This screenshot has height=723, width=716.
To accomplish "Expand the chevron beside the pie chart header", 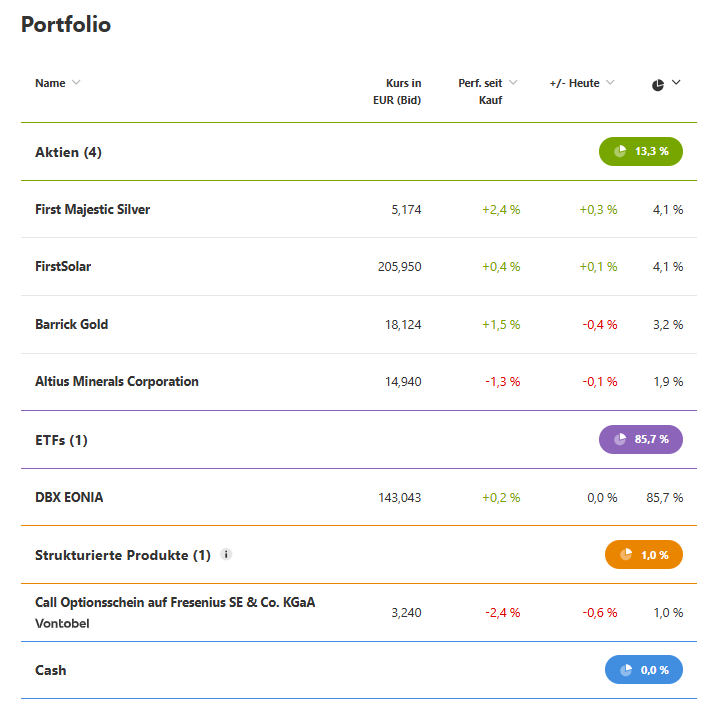I will [x=676, y=83].
